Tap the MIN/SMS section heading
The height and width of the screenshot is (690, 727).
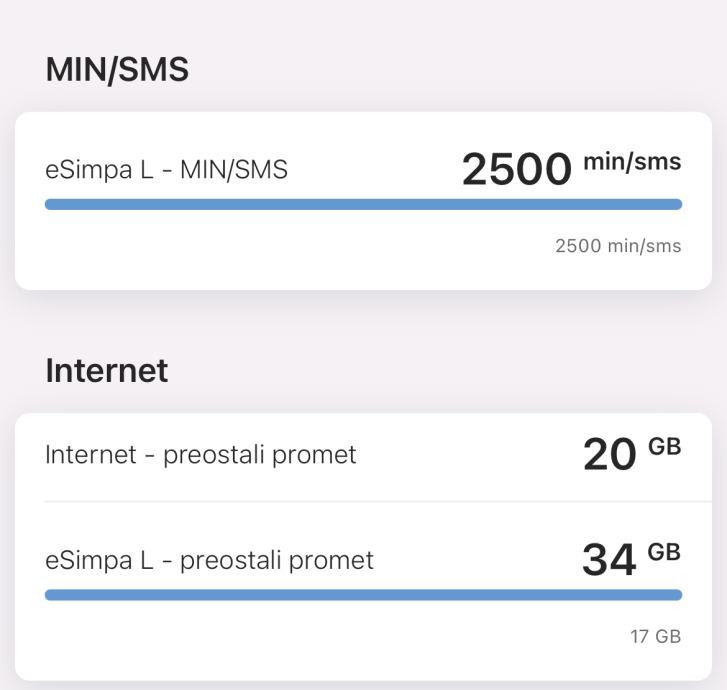[117, 69]
